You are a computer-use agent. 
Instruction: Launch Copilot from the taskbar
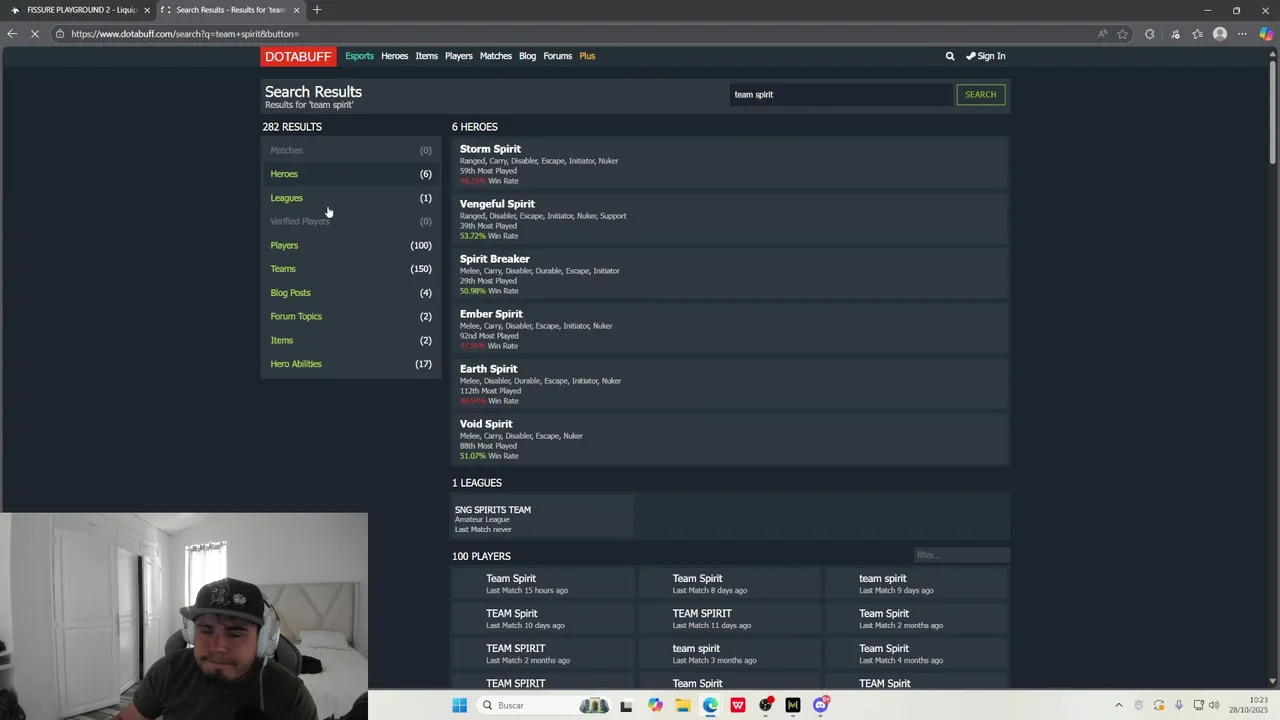click(x=655, y=705)
